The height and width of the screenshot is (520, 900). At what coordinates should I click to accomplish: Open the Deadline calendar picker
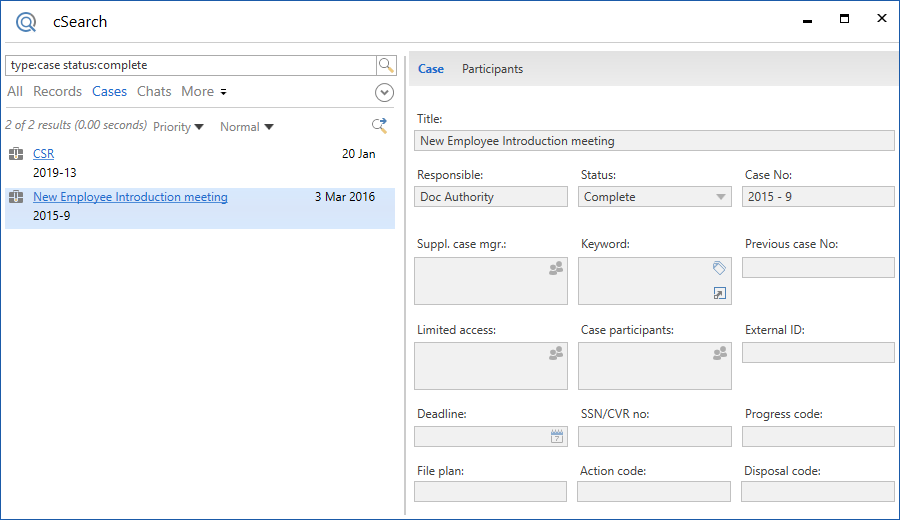[x=557, y=436]
